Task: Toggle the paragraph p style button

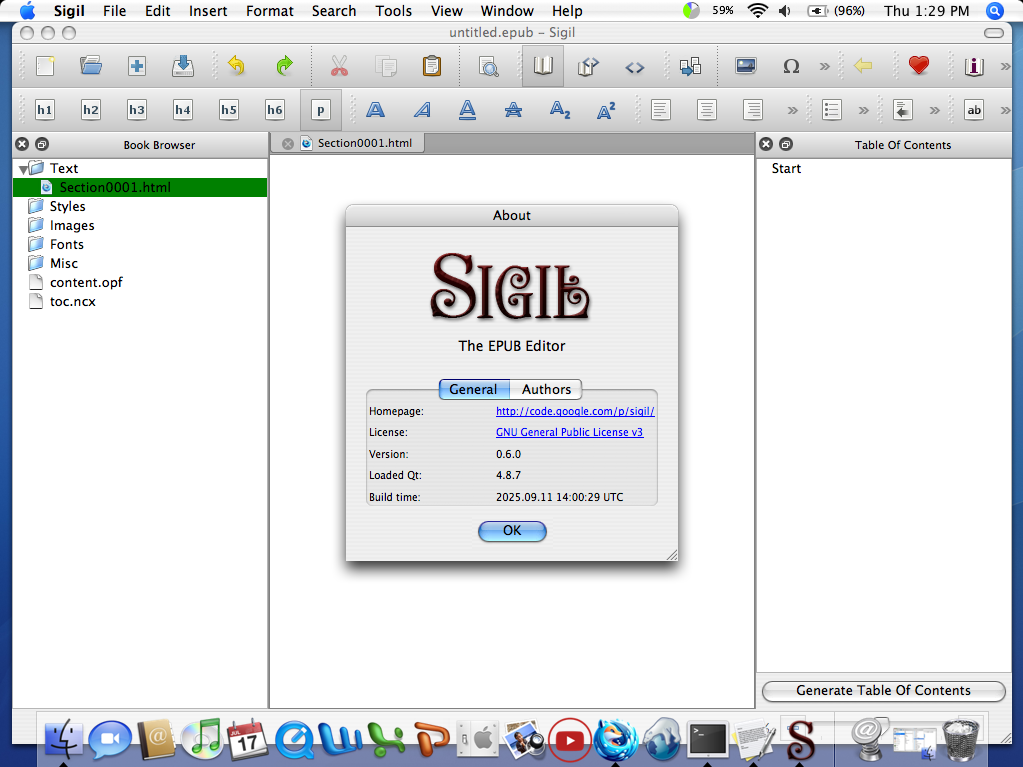Action: click(x=320, y=110)
